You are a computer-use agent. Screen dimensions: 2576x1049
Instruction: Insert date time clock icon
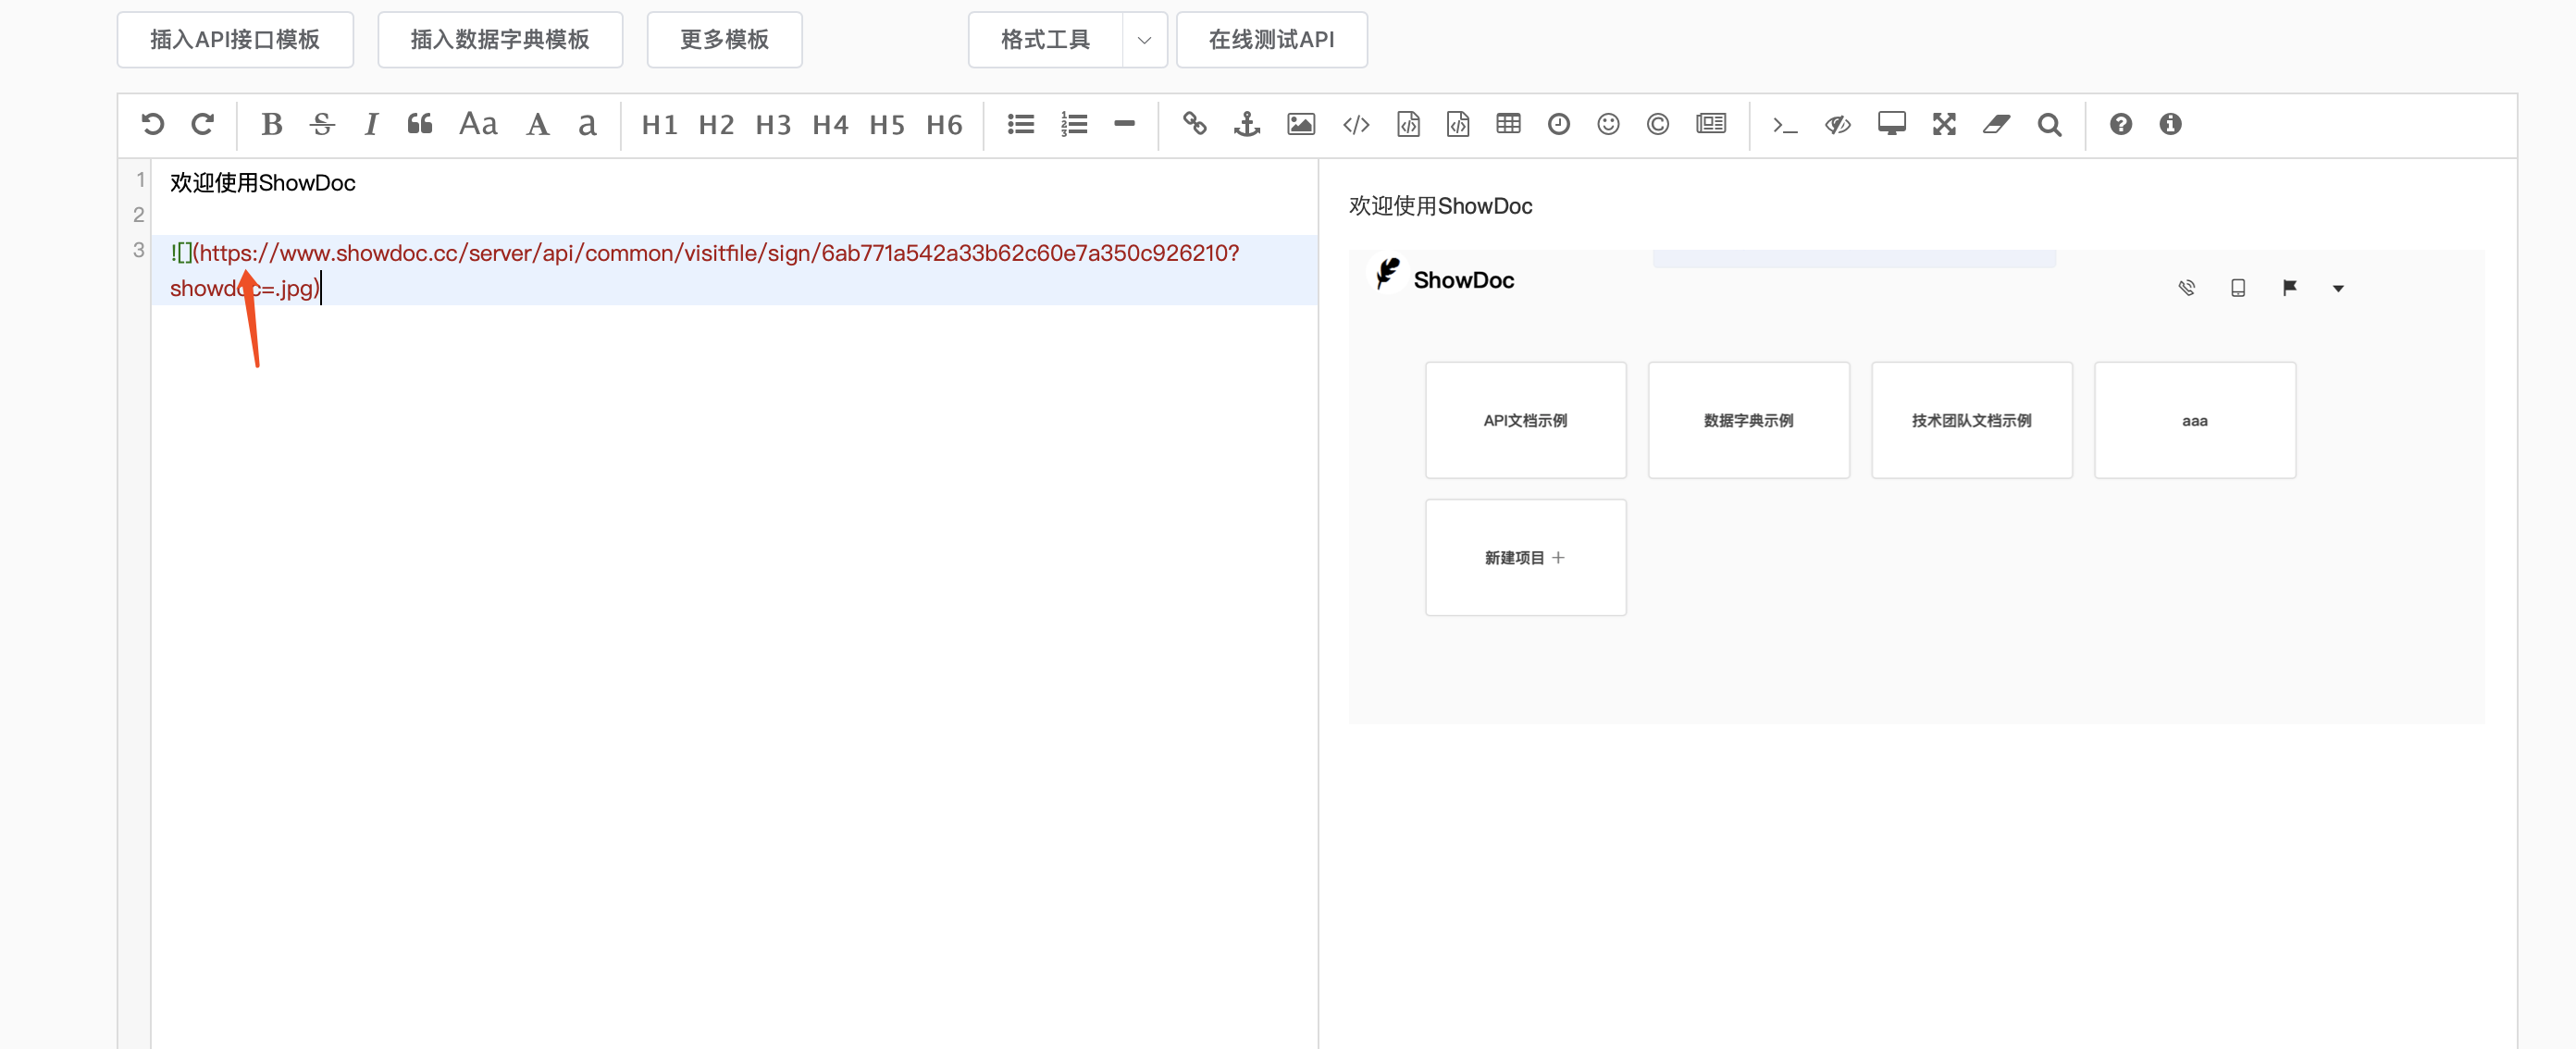1559,124
